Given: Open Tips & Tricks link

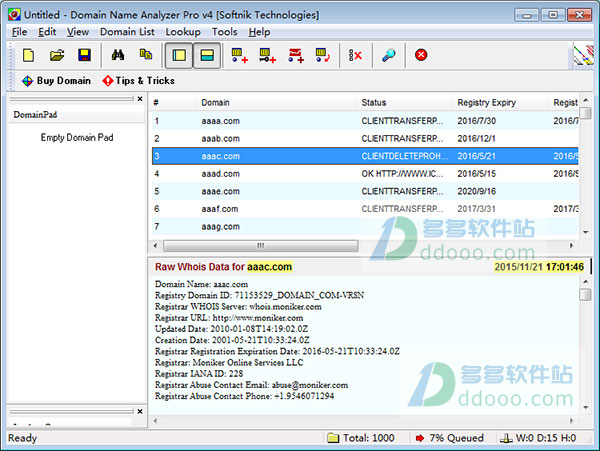Looking at the screenshot, I should [x=139, y=81].
